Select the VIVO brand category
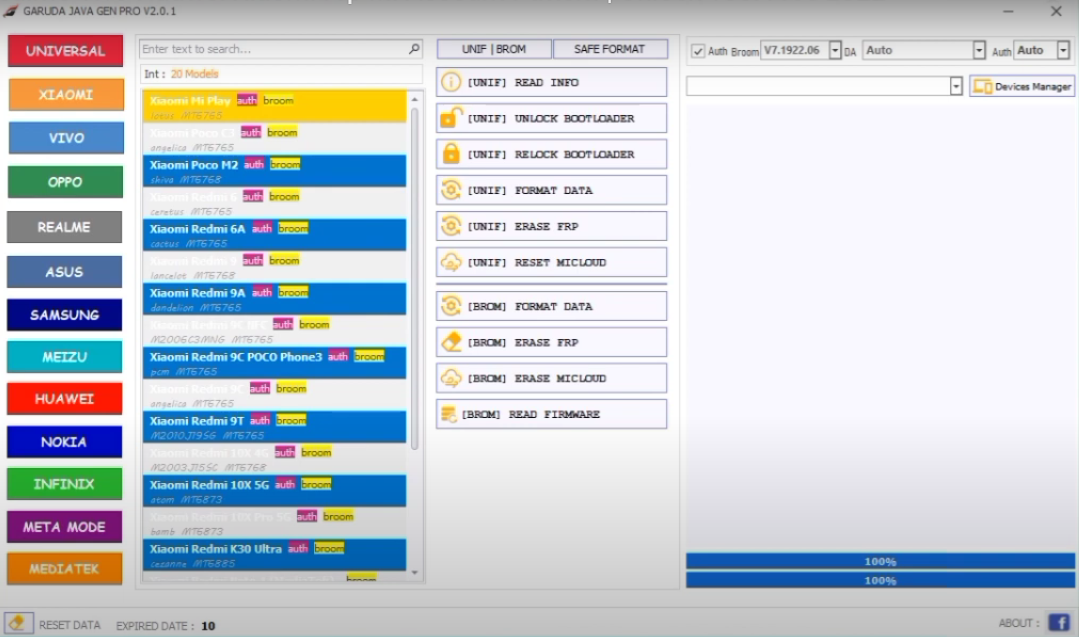This screenshot has width=1079, height=637. coord(66,138)
